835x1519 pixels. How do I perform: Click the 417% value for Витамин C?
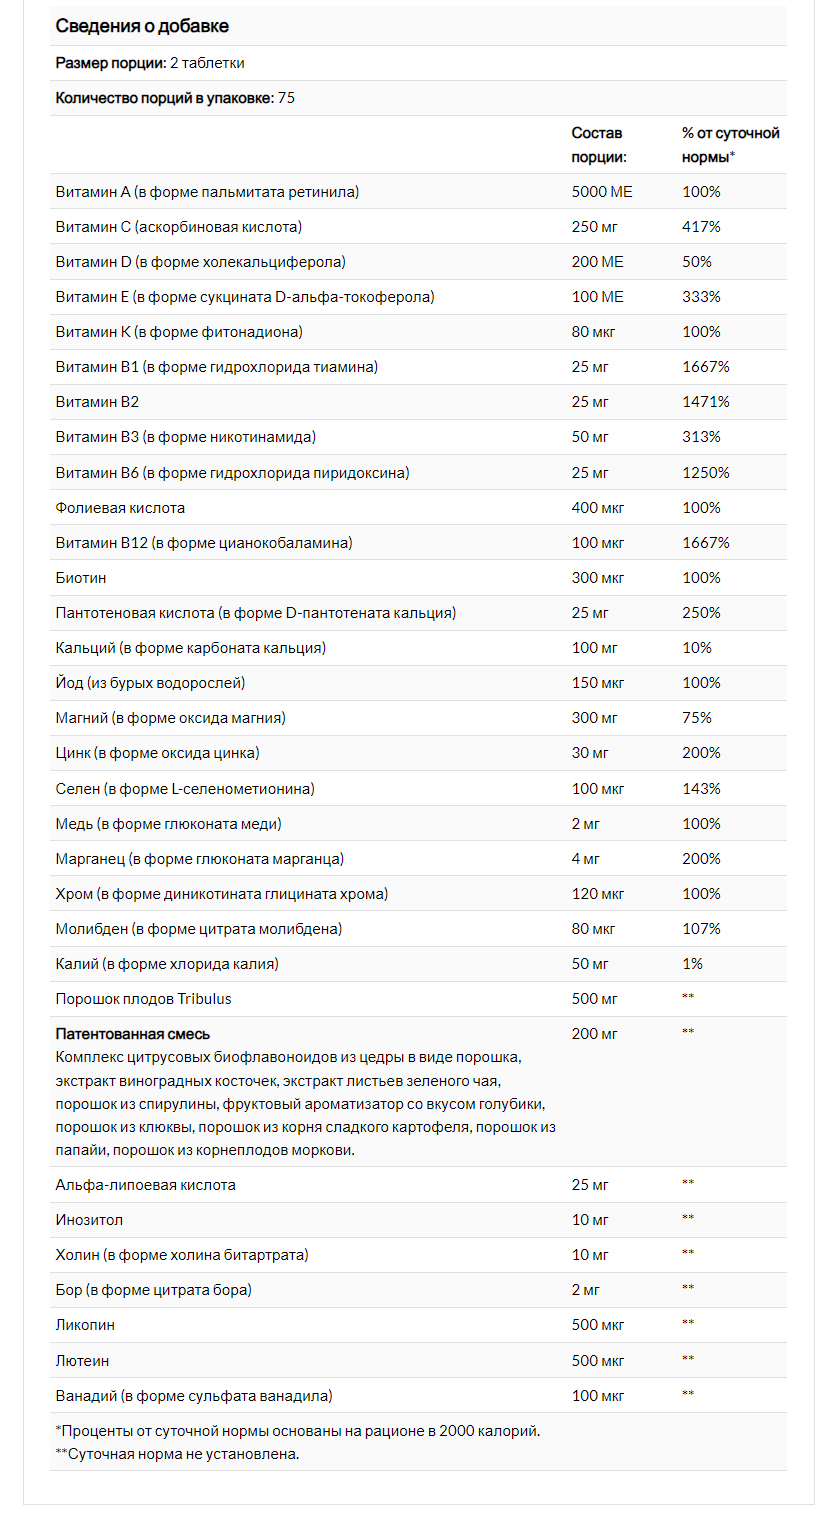[701, 227]
